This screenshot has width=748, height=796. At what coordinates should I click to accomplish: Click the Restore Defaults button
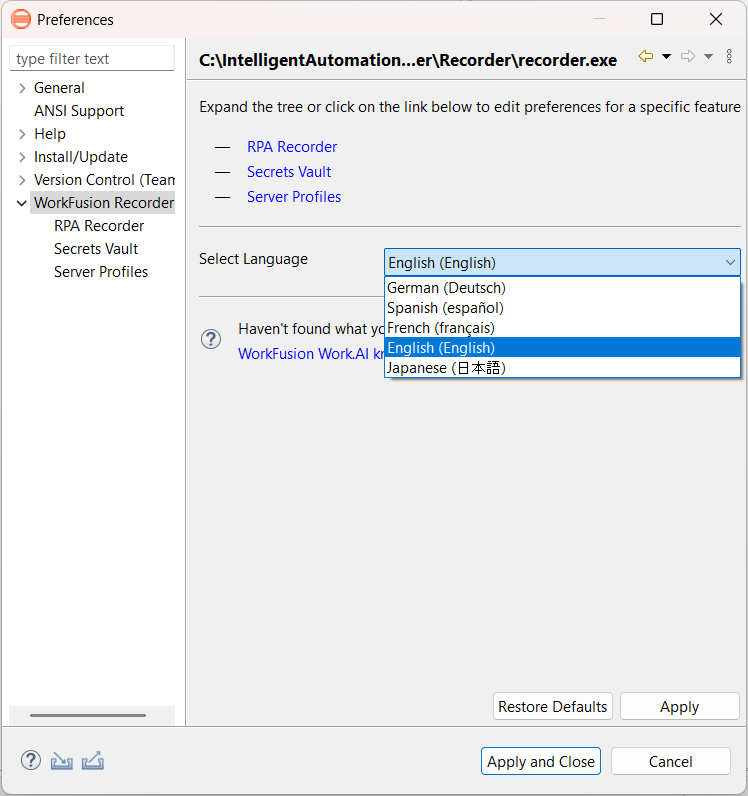(552, 706)
